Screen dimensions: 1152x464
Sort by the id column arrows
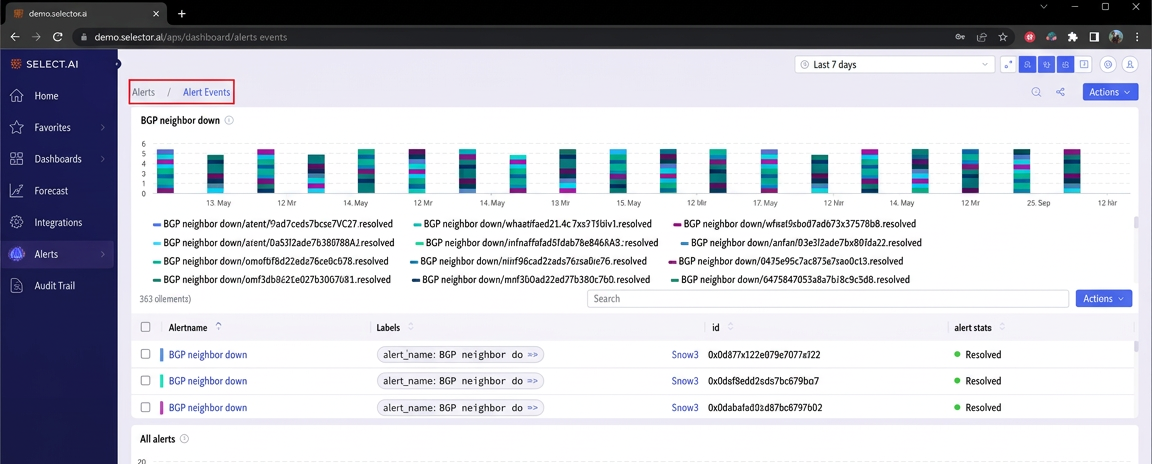point(730,327)
